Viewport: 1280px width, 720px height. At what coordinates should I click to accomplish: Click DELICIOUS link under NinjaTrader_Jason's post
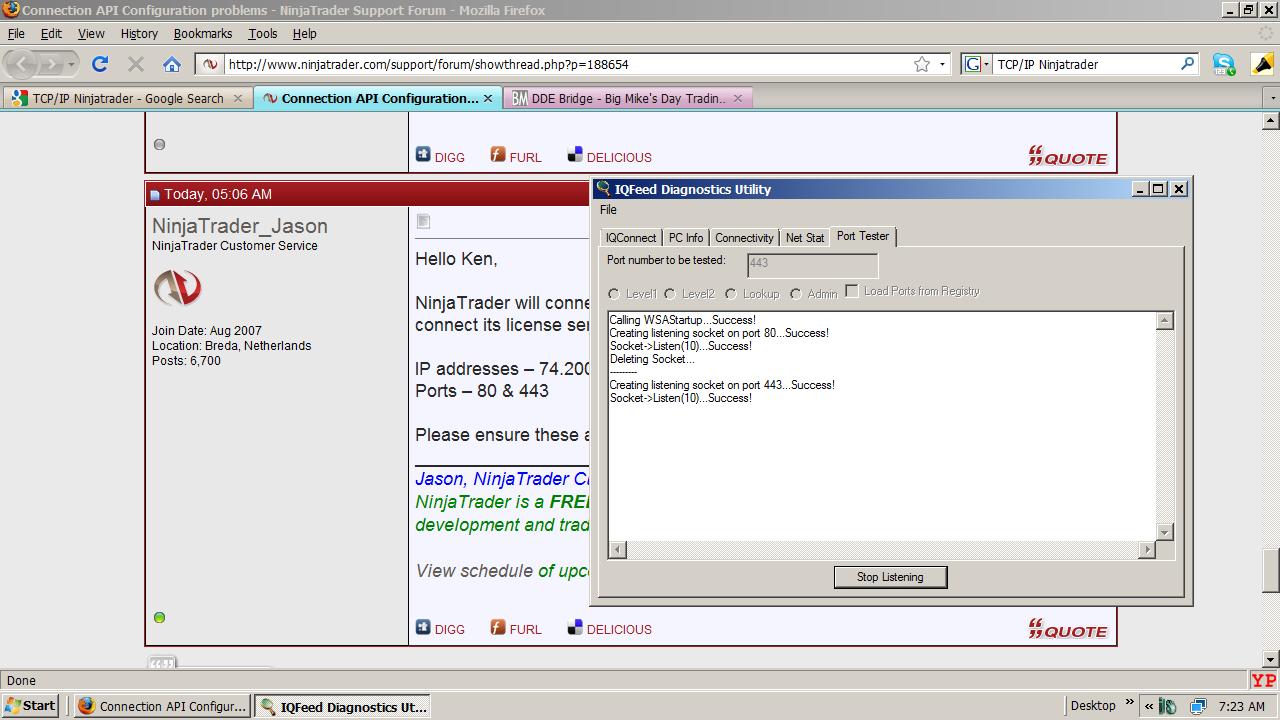pos(610,629)
